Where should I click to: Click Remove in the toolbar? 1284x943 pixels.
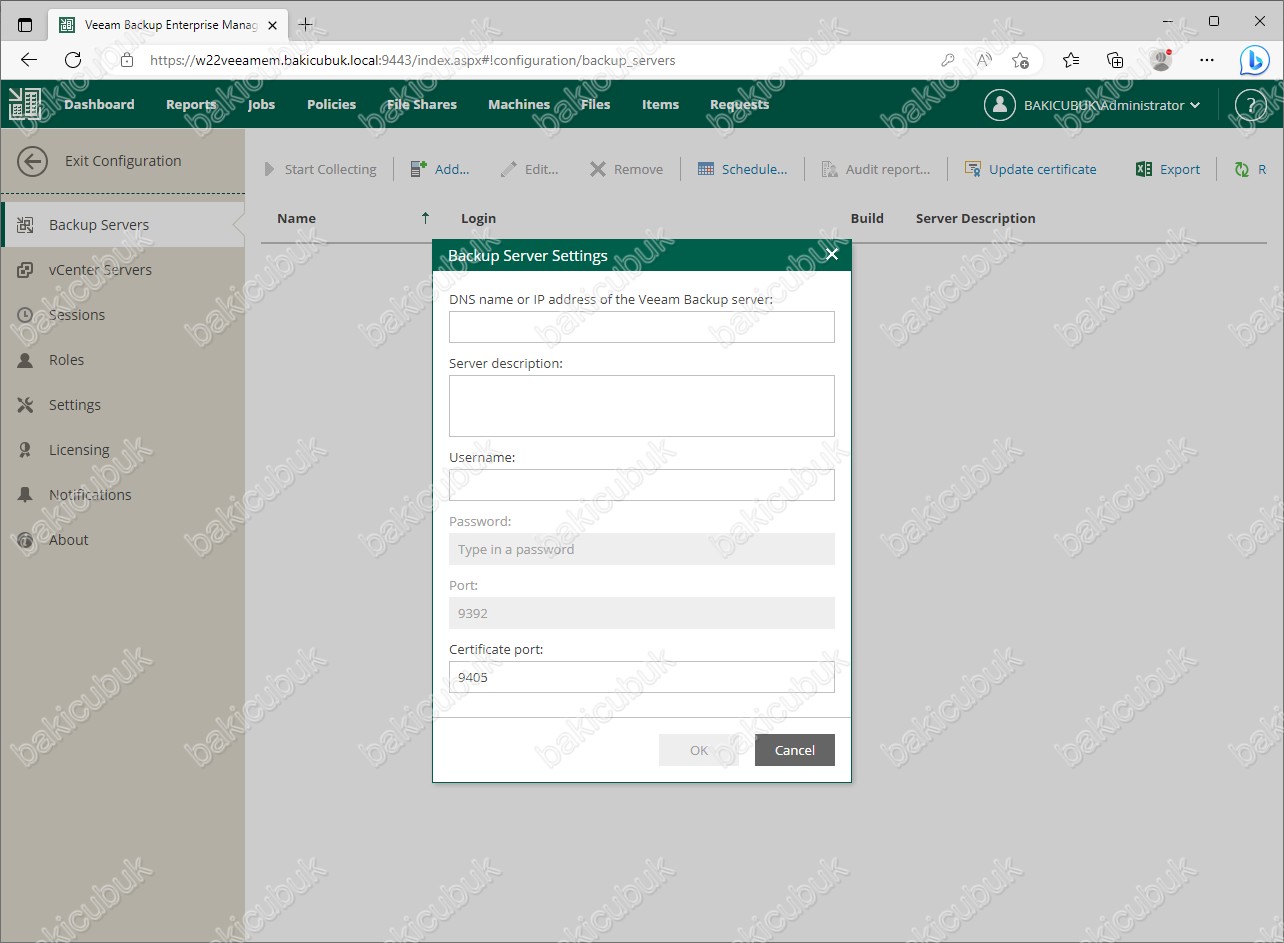tap(626, 169)
